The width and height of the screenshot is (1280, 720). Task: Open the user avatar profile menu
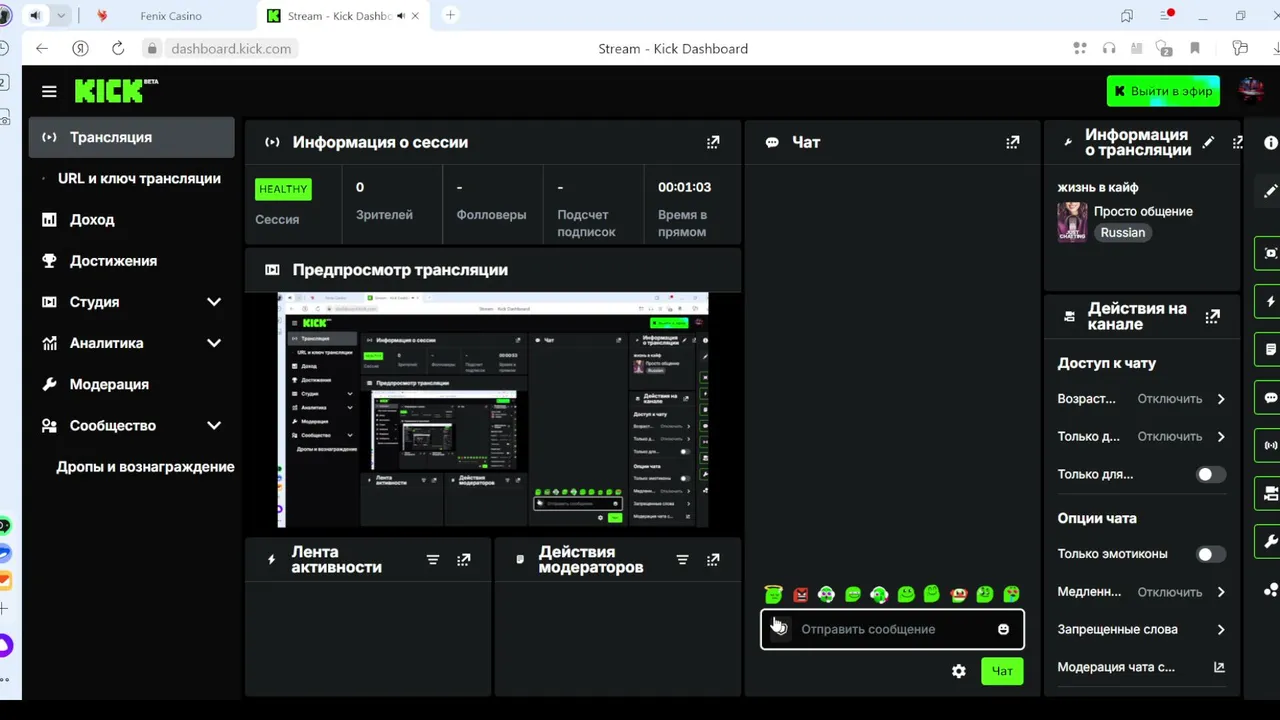point(1250,91)
